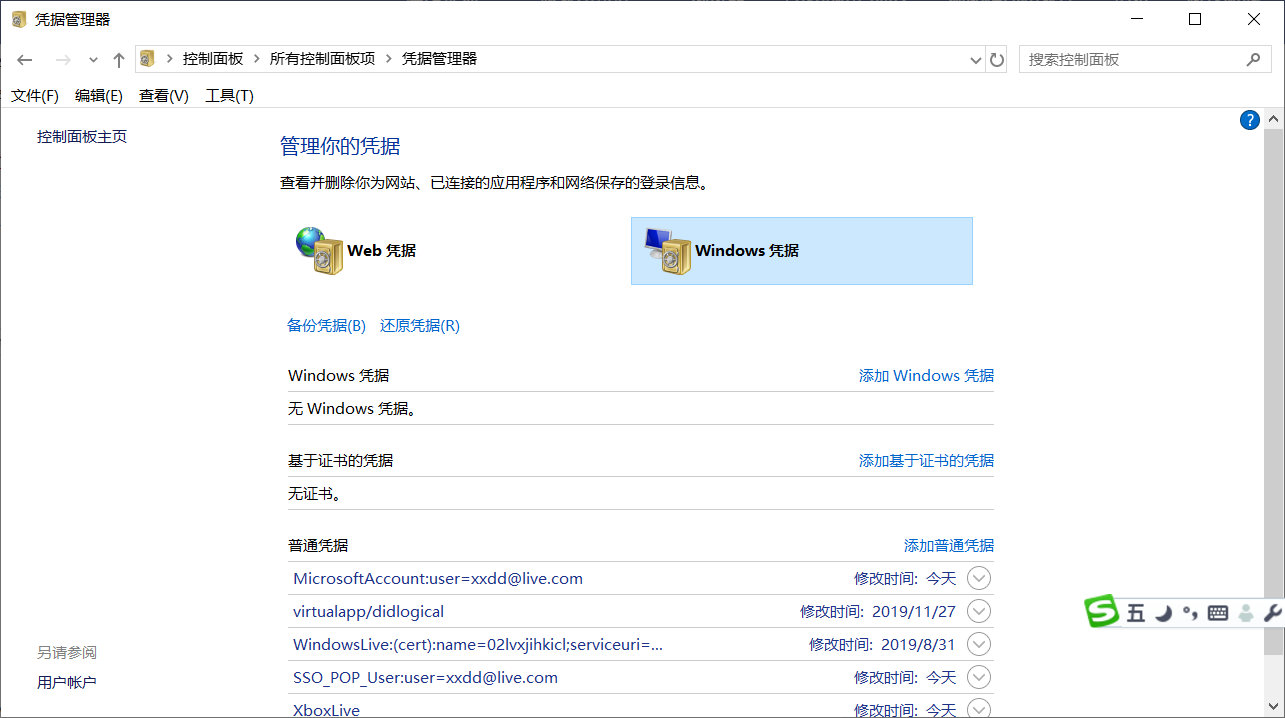The image size is (1285, 718).
Task: Expand the virtualapp/didlogical credential entry
Action: click(978, 611)
